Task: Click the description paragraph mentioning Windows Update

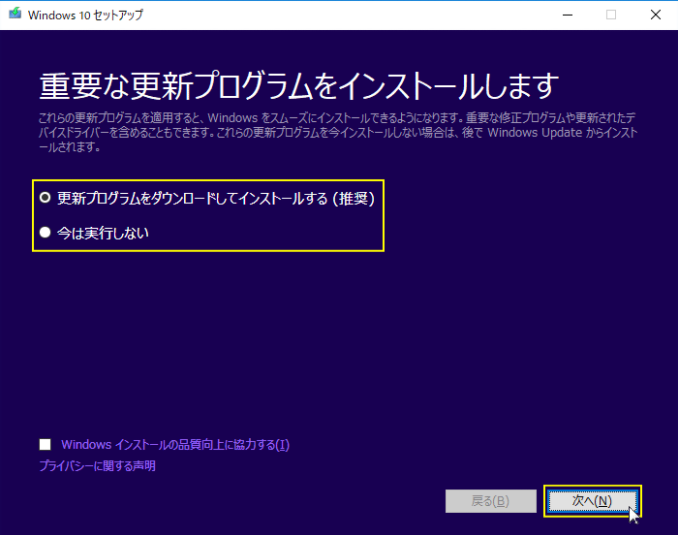Action: point(338,132)
